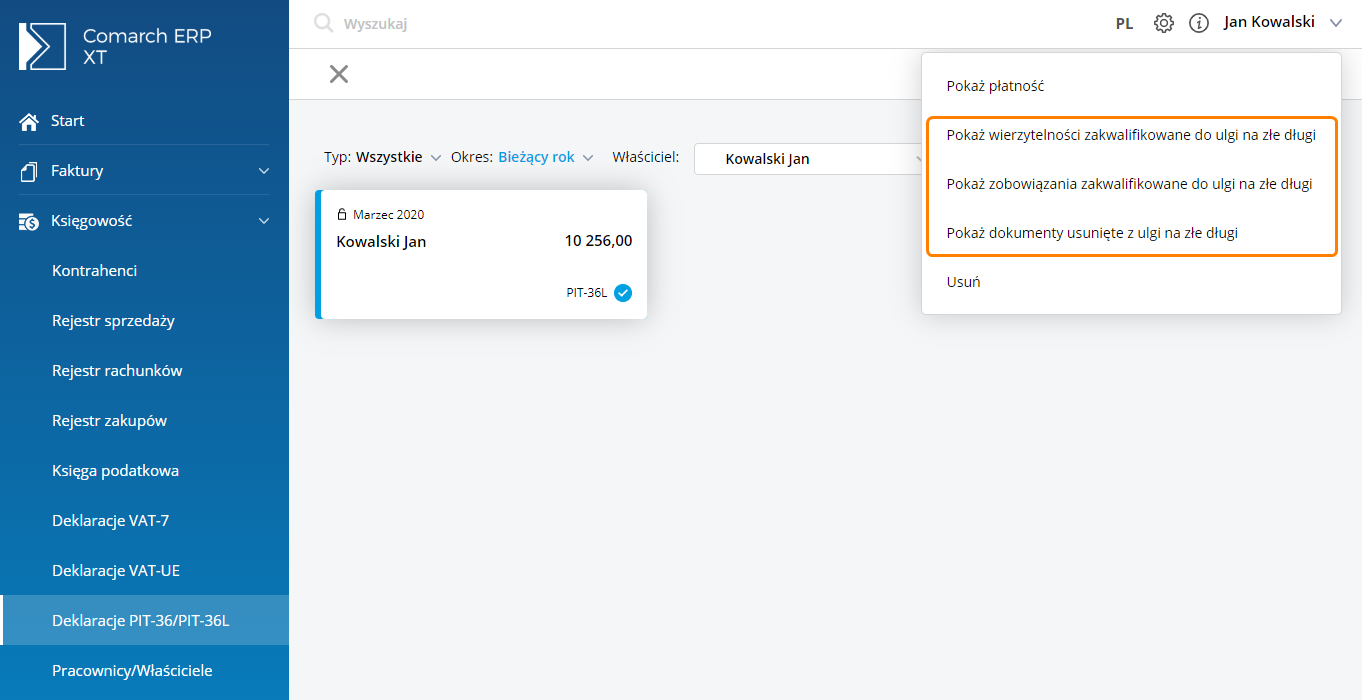The width and height of the screenshot is (1362, 700).
Task: Close the view with the X icon
Action: (x=339, y=74)
